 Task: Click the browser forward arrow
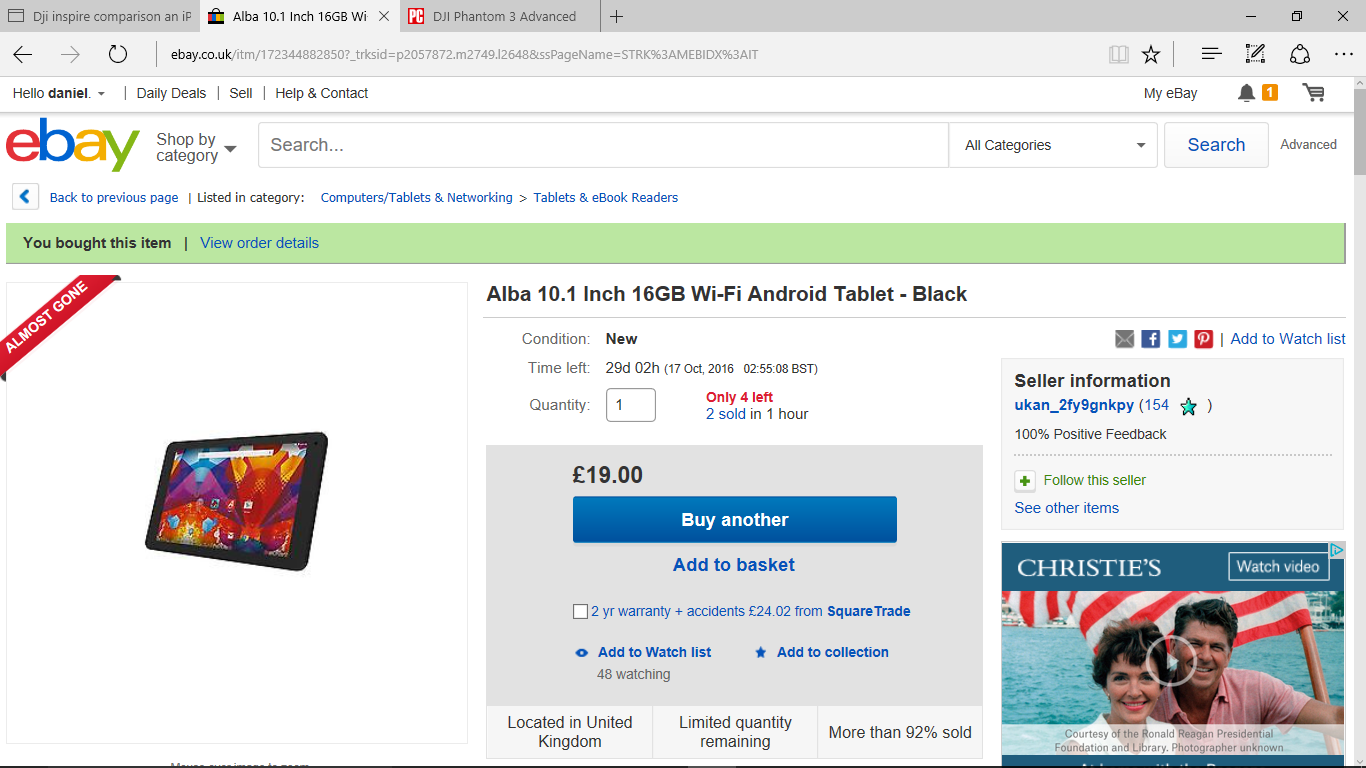tap(70, 54)
